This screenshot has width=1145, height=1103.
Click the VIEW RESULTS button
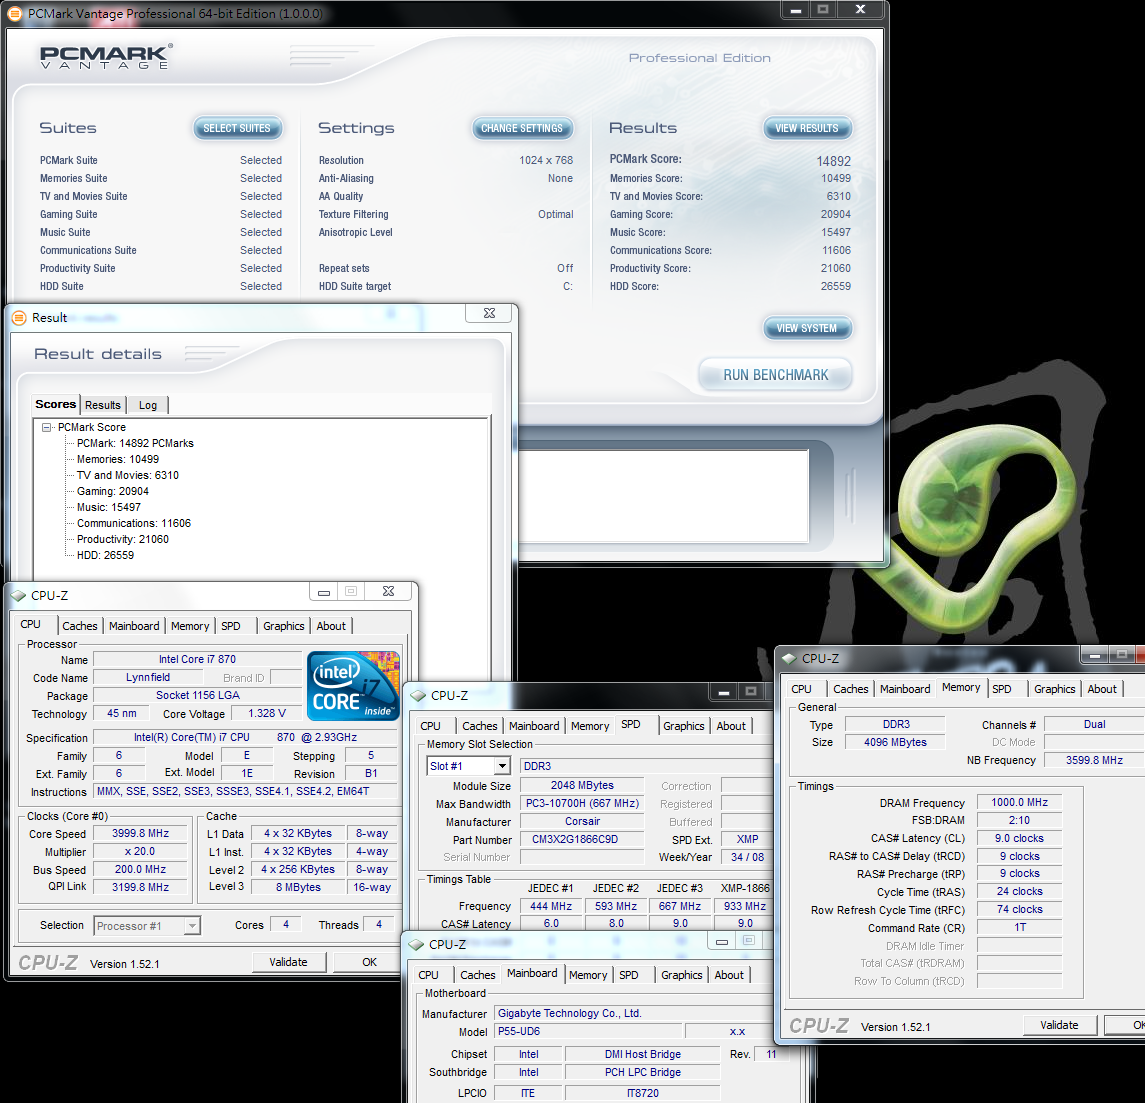point(807,128)
